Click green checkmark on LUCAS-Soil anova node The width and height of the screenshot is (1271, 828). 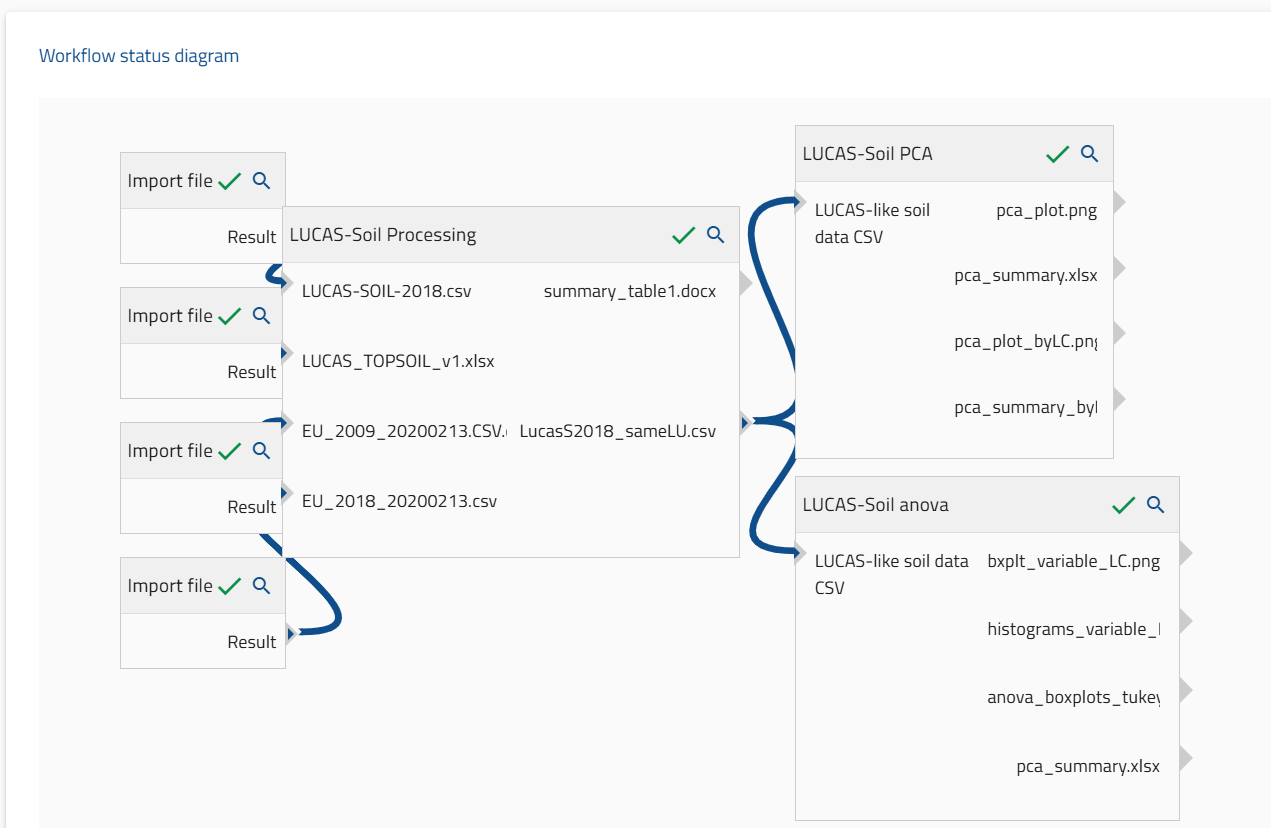[1124, 506]
